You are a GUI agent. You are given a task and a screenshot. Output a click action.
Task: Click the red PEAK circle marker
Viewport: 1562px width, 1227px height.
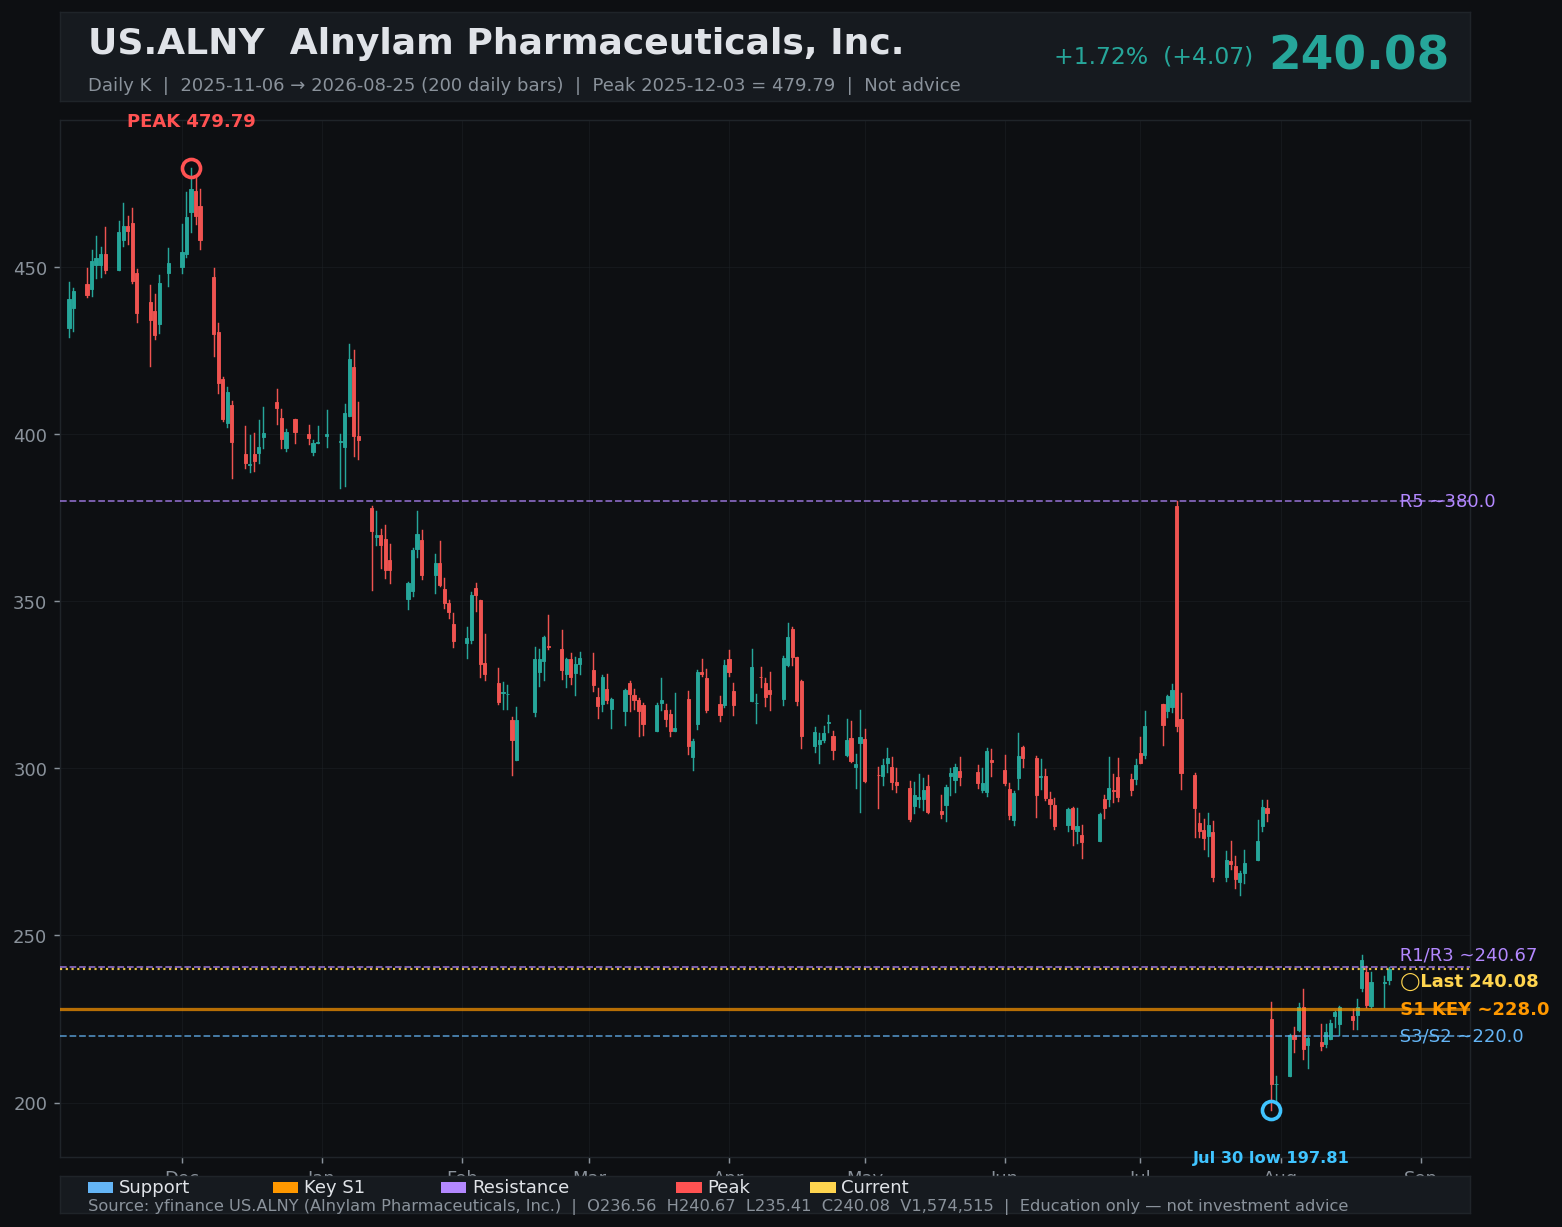(191, 168)
